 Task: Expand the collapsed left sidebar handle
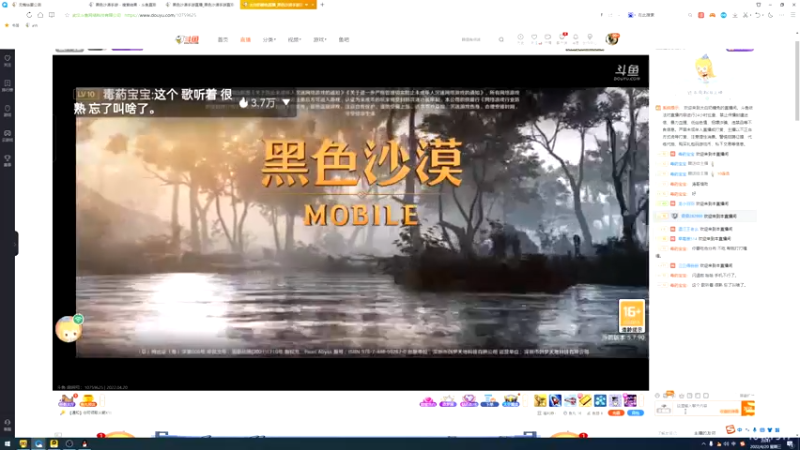click(16, 243)
